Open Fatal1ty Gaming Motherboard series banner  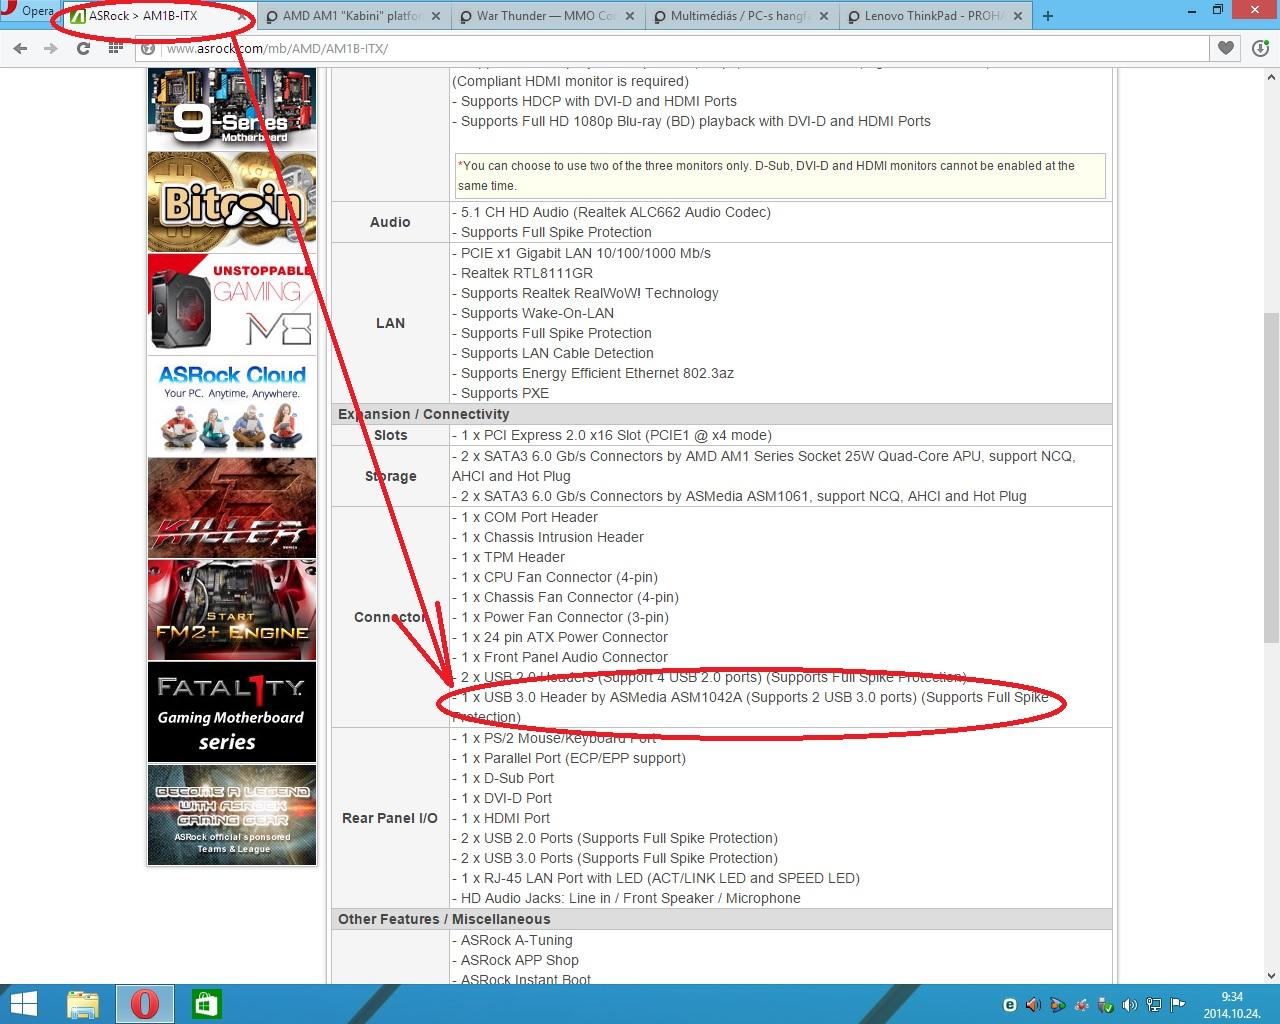(232, 712)
